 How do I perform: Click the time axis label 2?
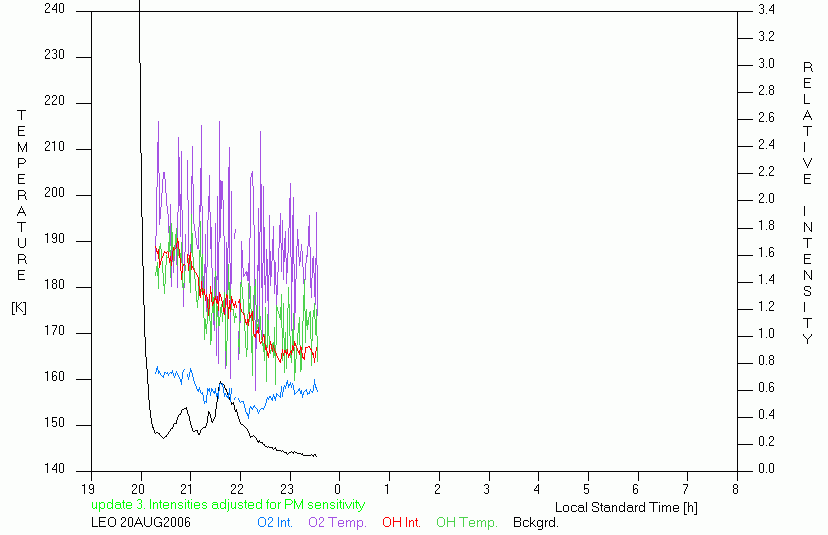(x=437, y=490)
